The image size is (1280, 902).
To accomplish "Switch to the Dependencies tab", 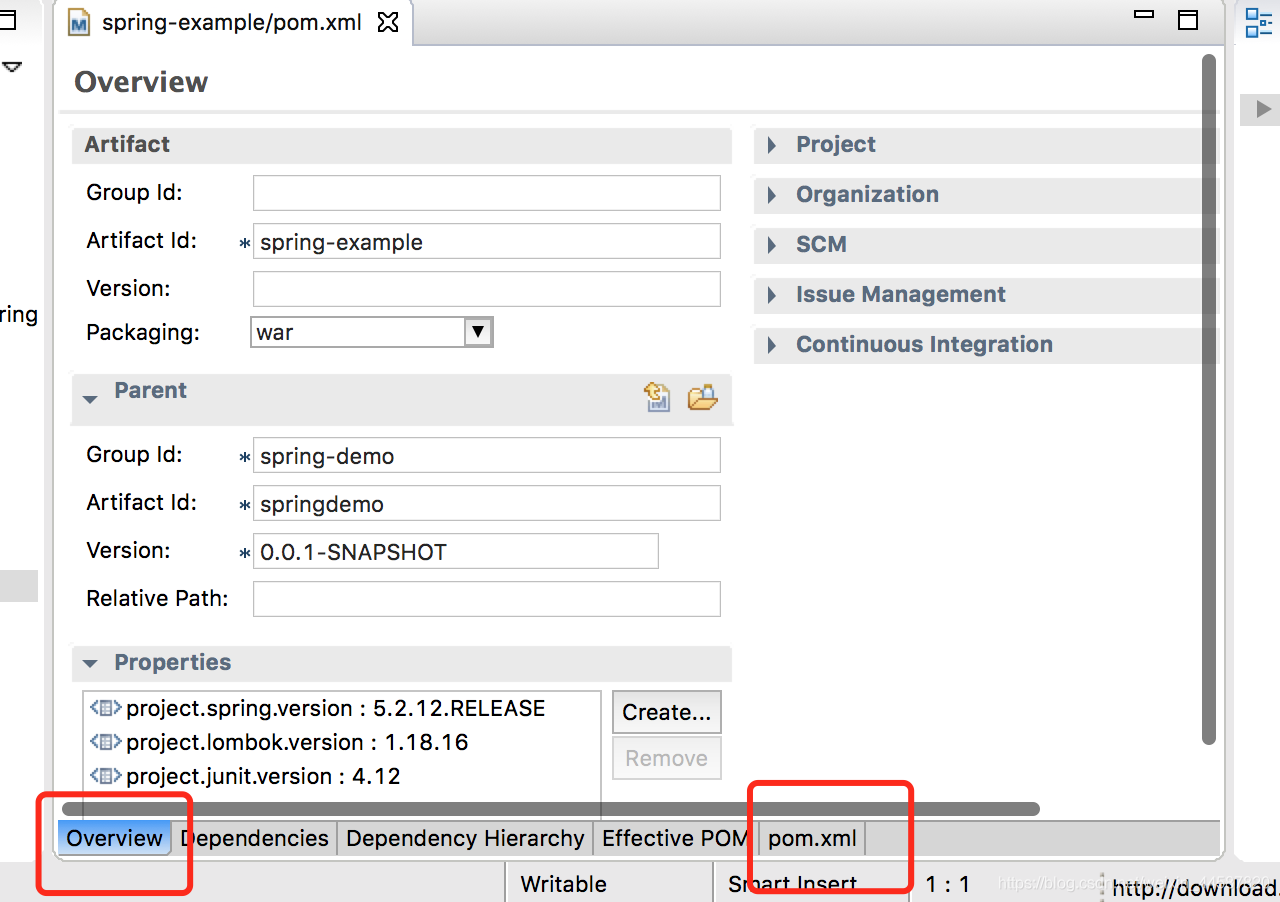I will click(x=255, y=838).
